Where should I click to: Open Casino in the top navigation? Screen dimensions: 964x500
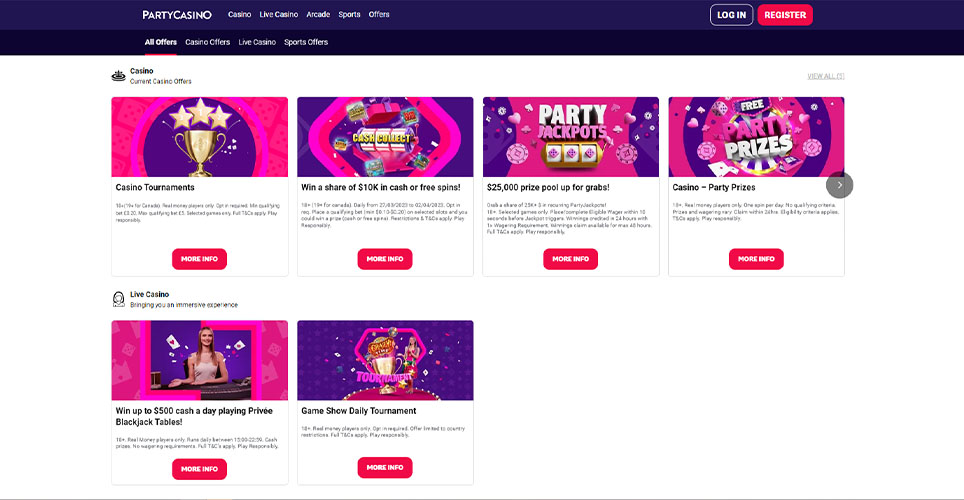[x=239, y=14]
